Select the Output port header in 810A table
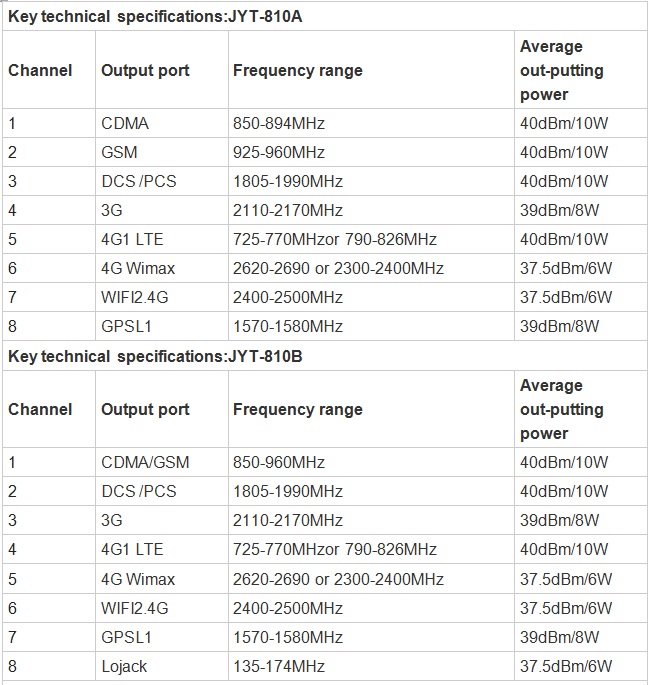 pyautogui.click(x=145, y=70)
